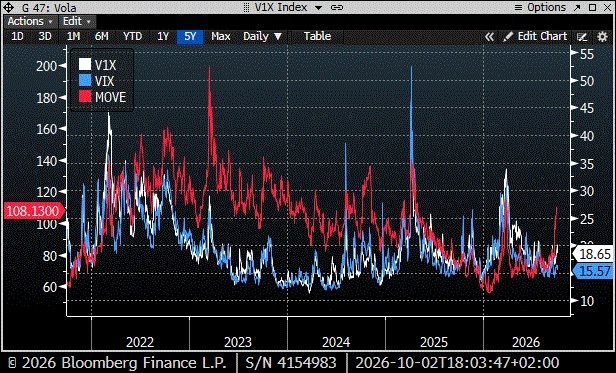Click the 2023 x-axis label
Viewport: 616px width, 373px height.
(x=238, y=342)
